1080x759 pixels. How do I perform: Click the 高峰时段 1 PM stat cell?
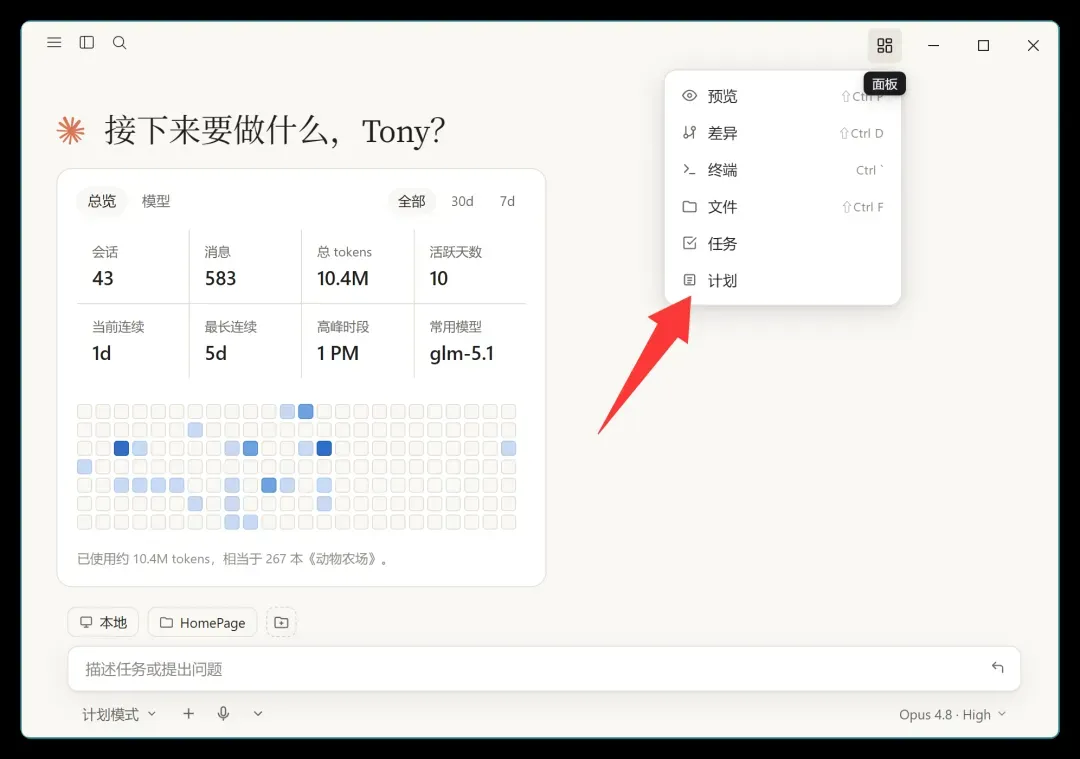(357, 341)
